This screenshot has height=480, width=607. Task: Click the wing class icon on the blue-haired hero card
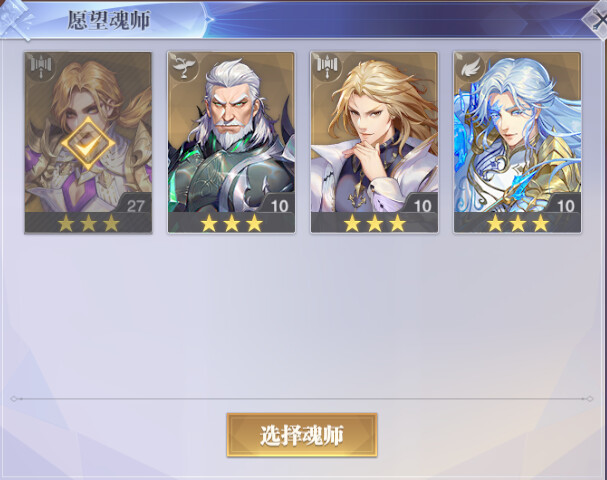tap(469, 67)
